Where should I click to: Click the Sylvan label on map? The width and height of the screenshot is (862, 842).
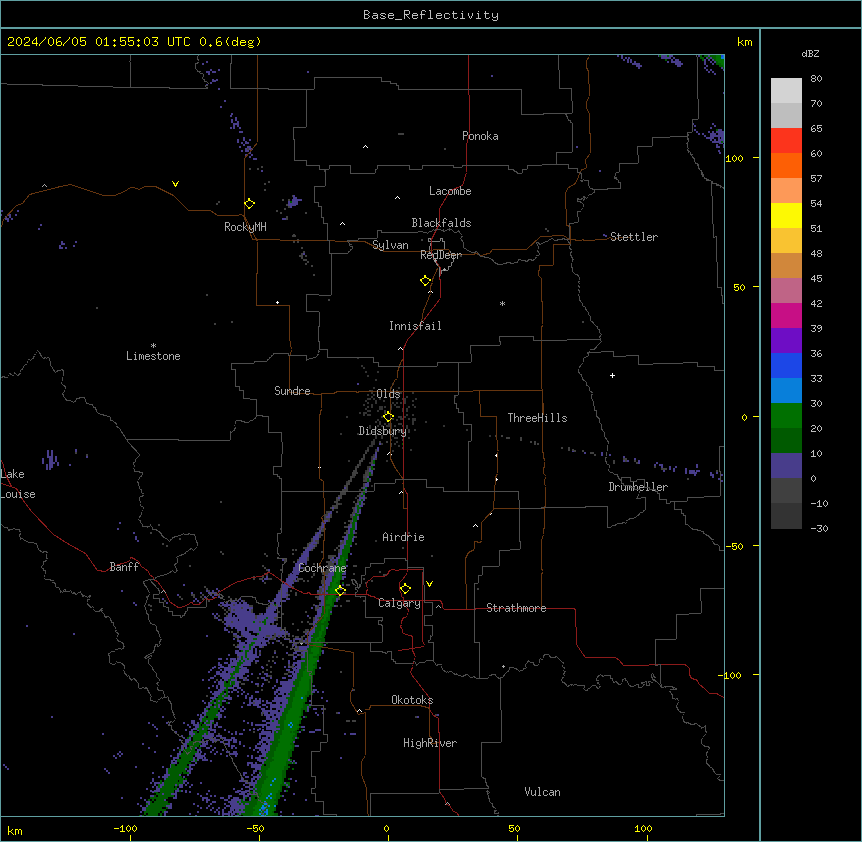(x=390, y=245)
